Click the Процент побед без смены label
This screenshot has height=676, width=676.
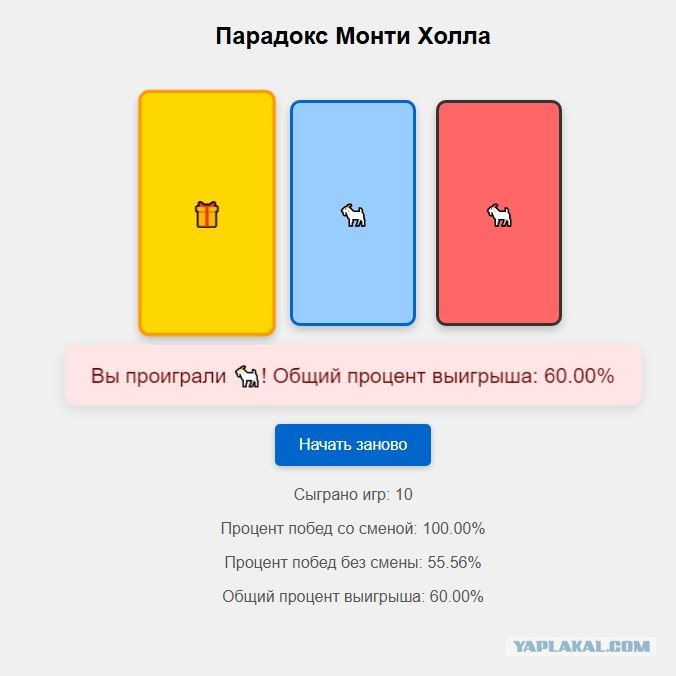pos(323,563)
